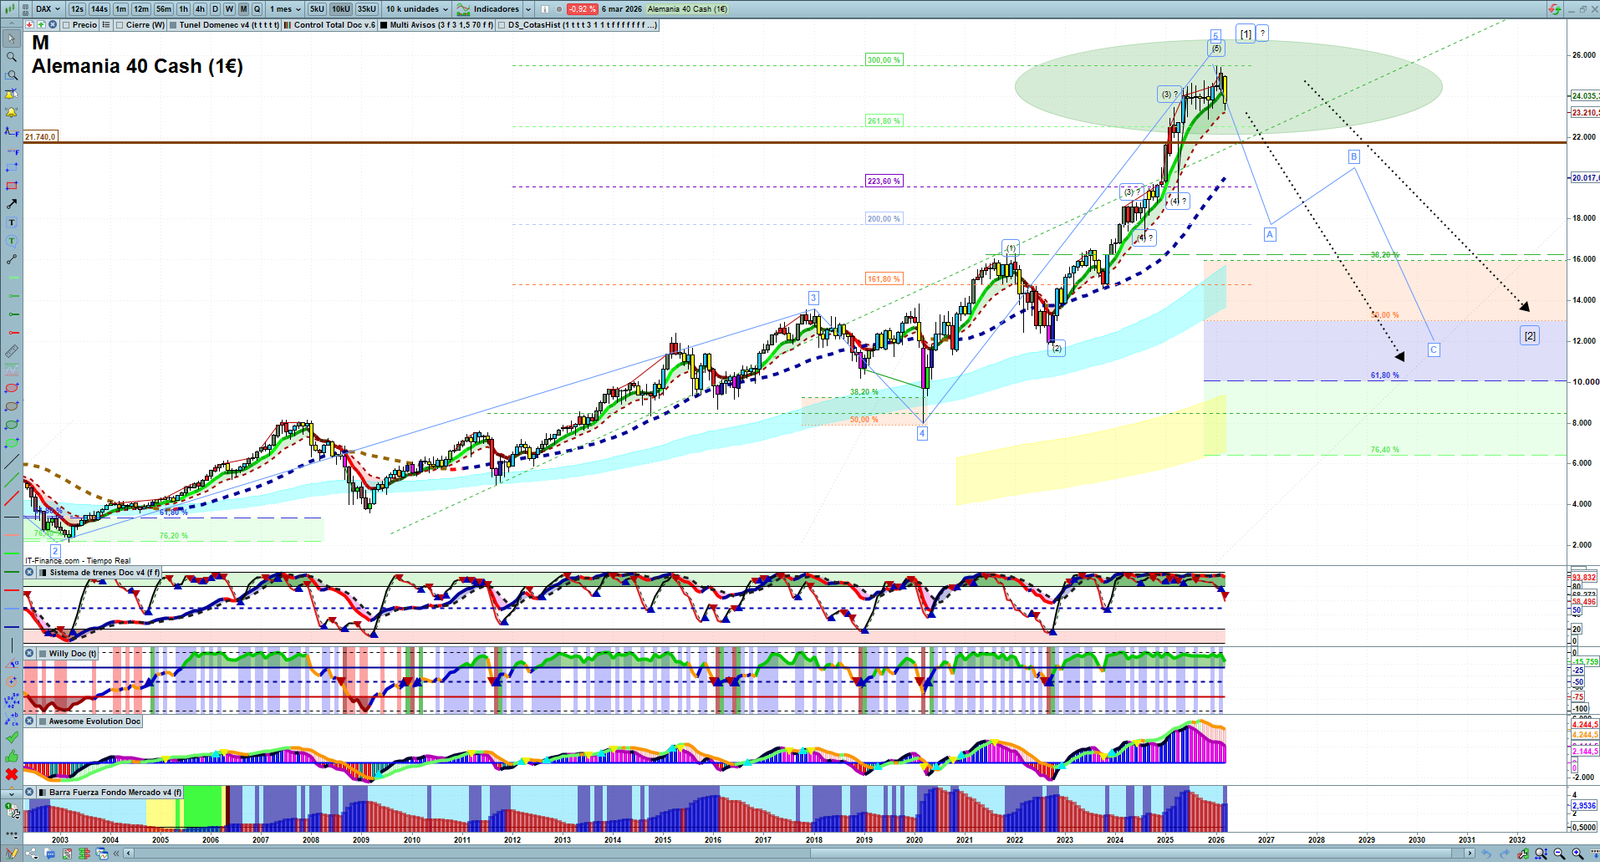Viewport: 1600px width, 862px height.
Task: Select the red ellipse drawing tool
Action: coord(12,388)
